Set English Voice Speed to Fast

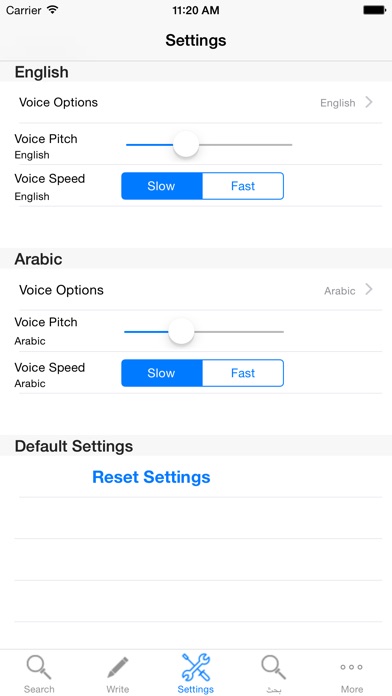(243, 186)
